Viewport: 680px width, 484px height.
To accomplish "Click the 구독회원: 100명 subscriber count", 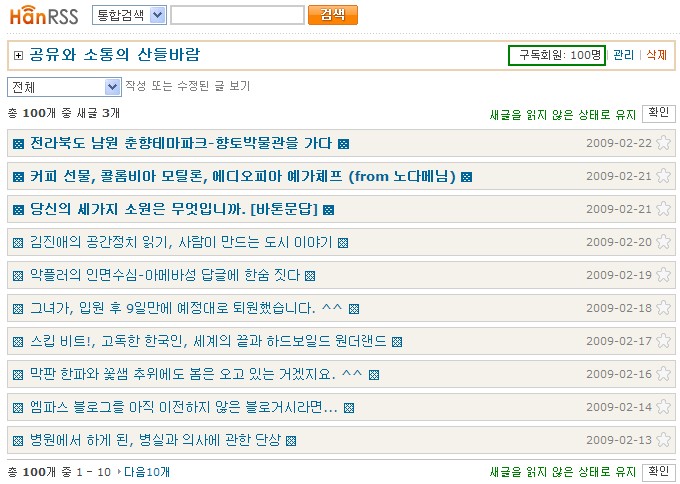I will coord(557,55).
